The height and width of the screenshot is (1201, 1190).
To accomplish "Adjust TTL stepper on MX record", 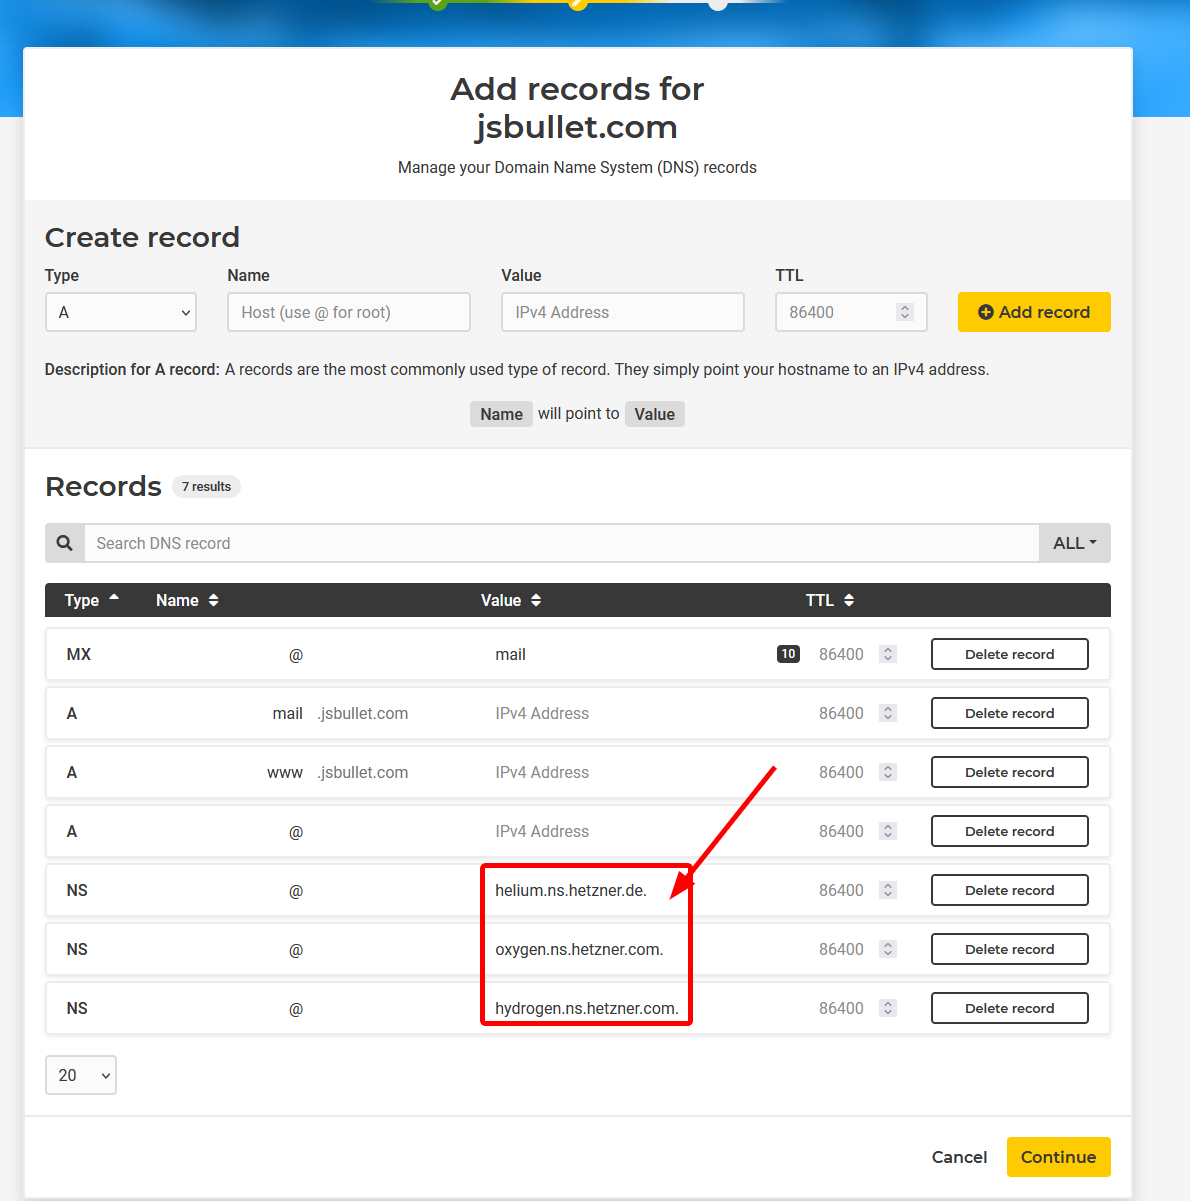I will tap(888, 654).
